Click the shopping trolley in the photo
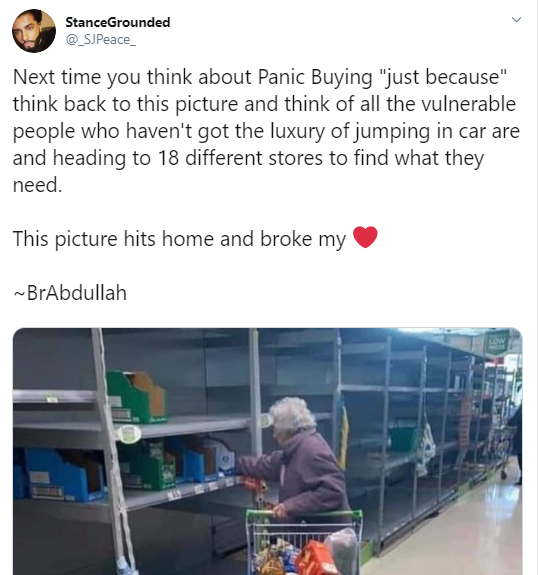The width and height of the screenshot is (539, 575). pyautogui.click(x=304, y=541)
